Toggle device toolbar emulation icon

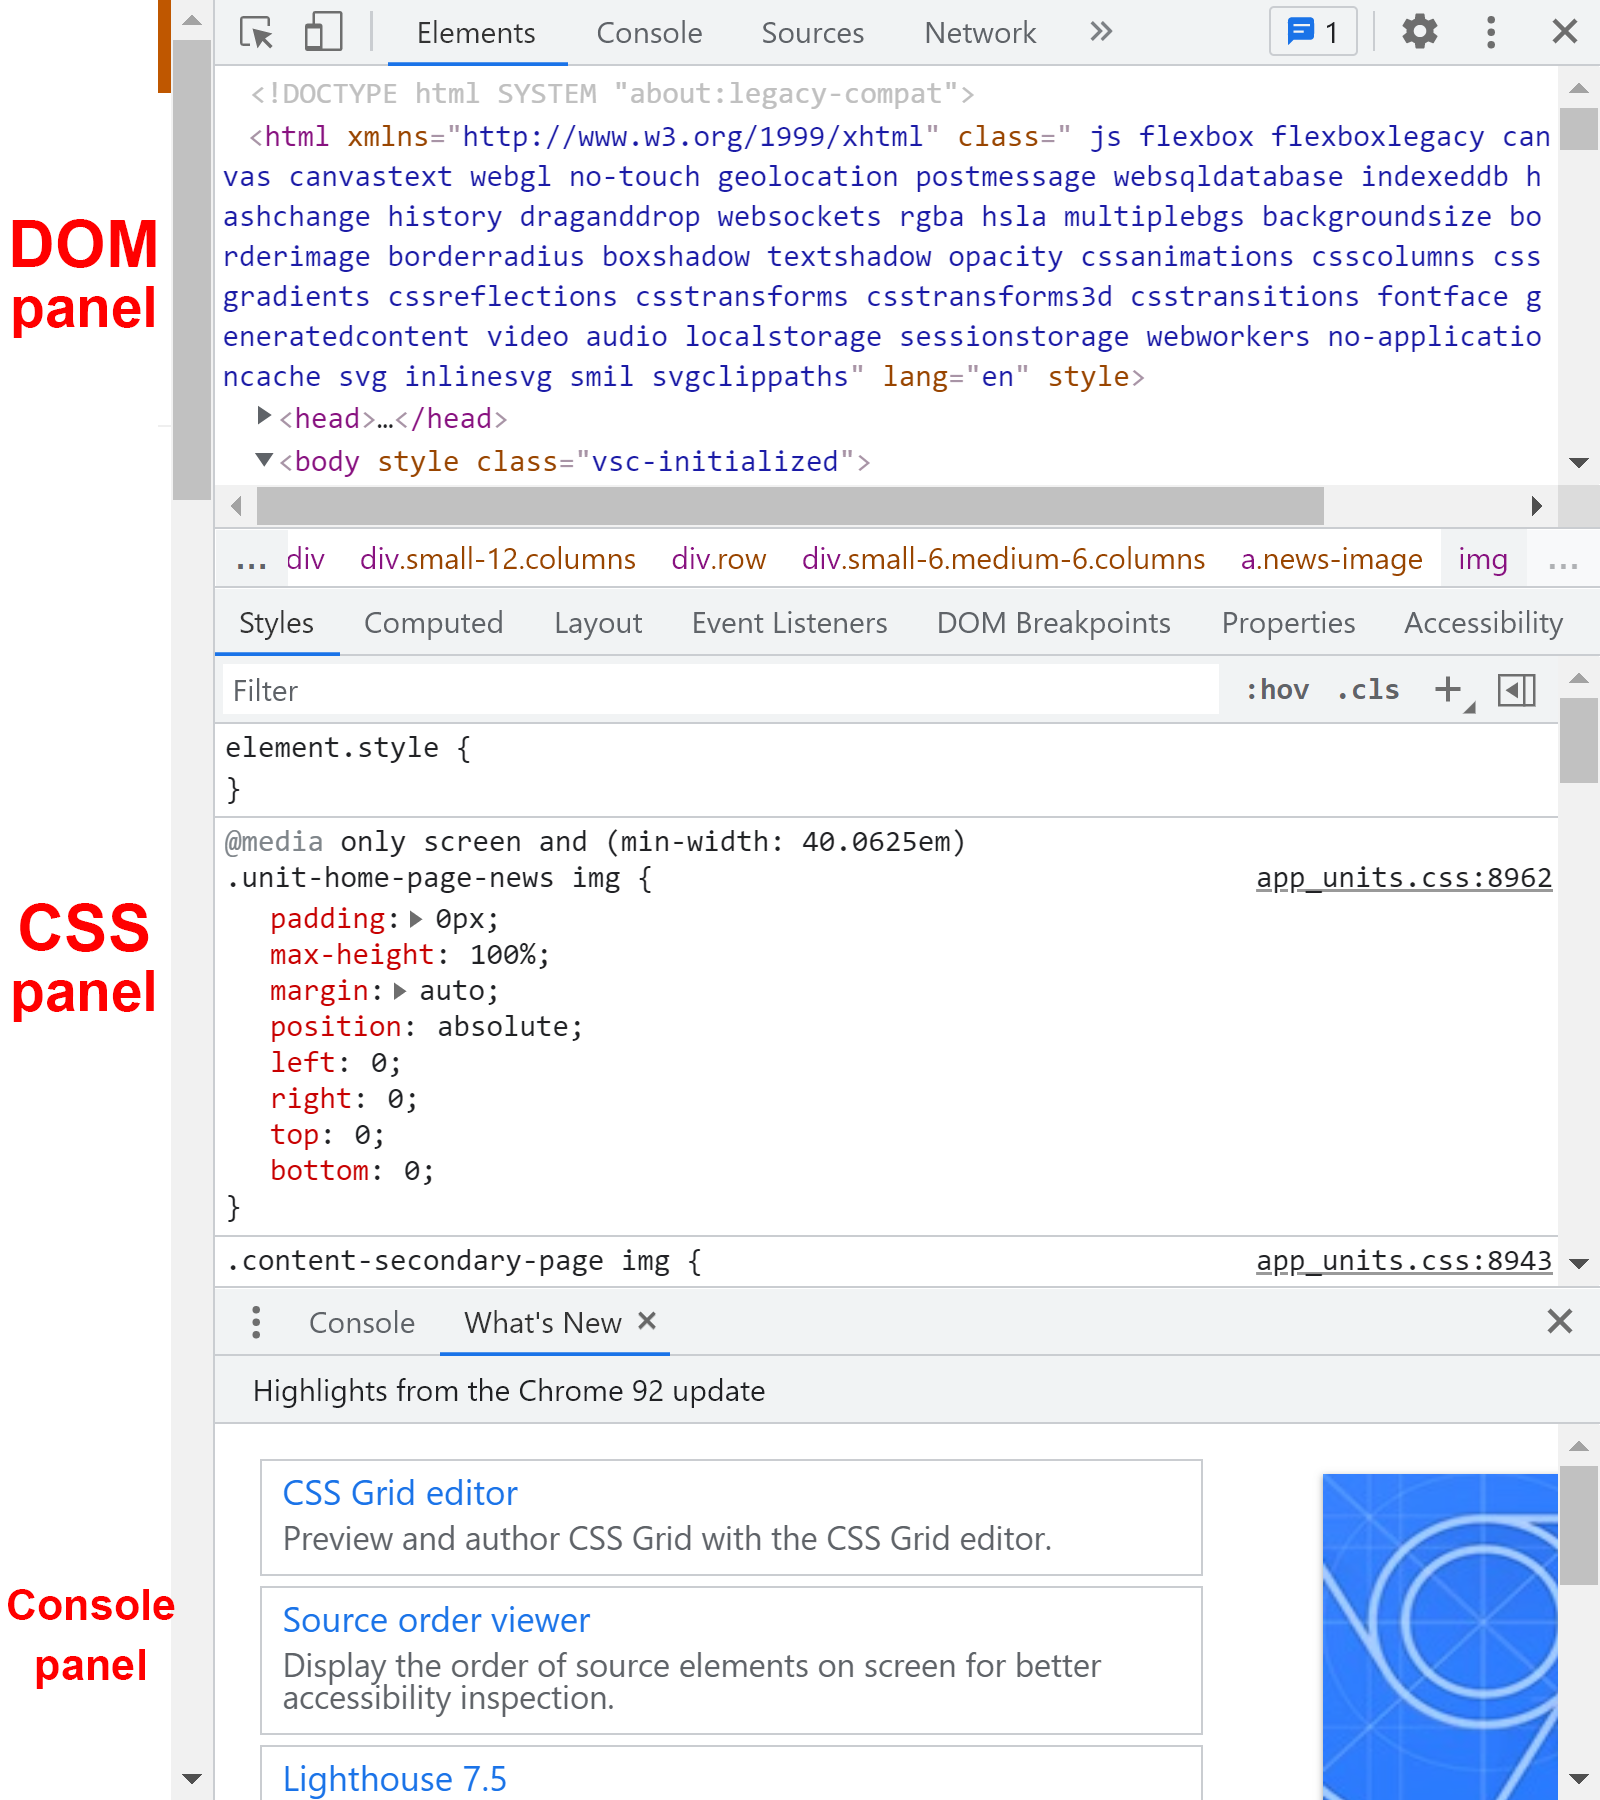[323, 32]
